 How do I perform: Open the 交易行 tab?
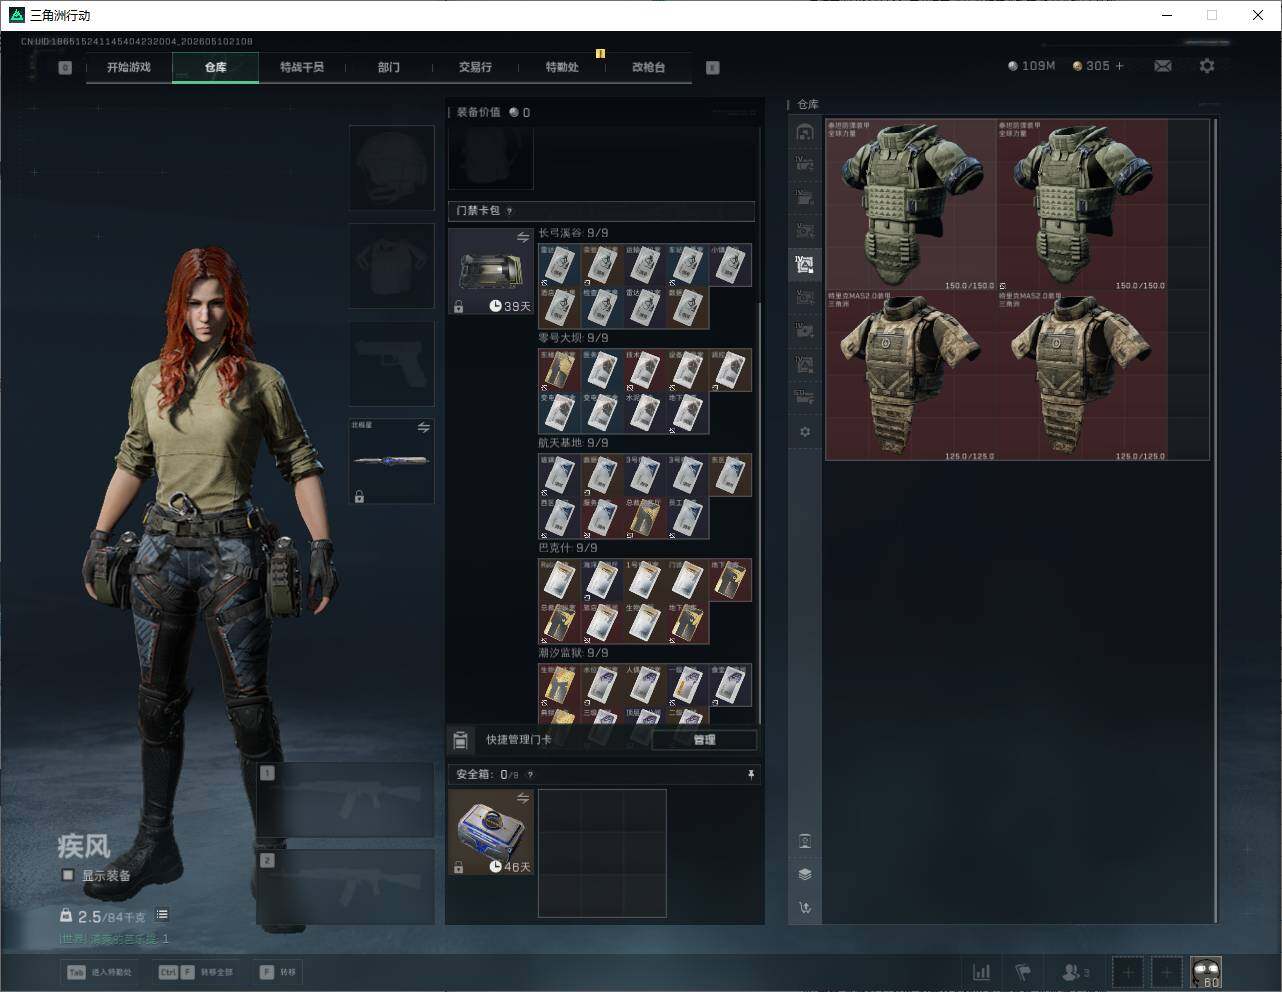point(475,67)
